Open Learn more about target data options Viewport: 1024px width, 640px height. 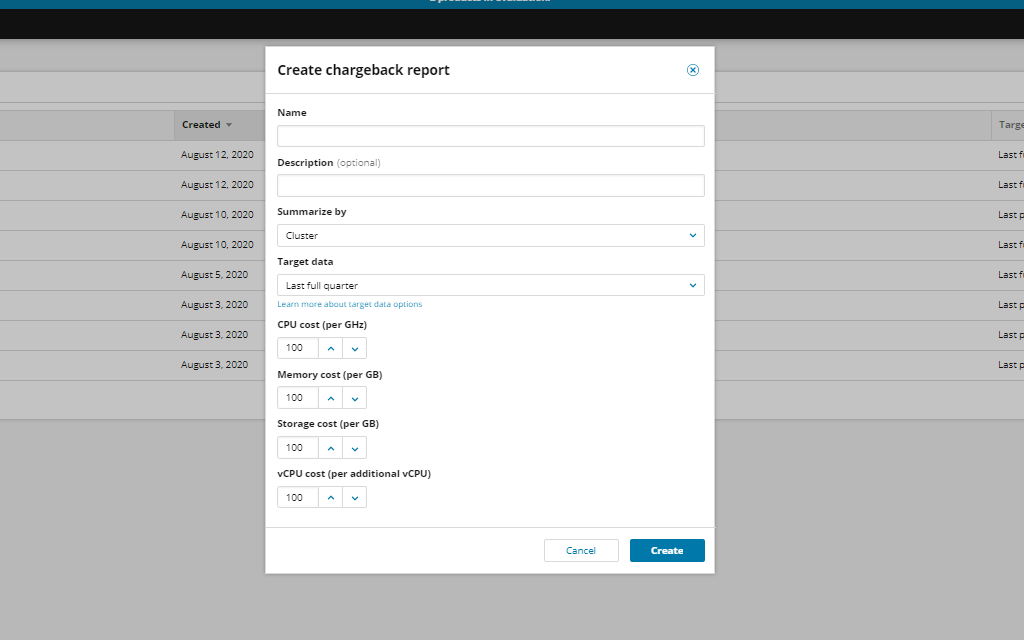[350, 304]
